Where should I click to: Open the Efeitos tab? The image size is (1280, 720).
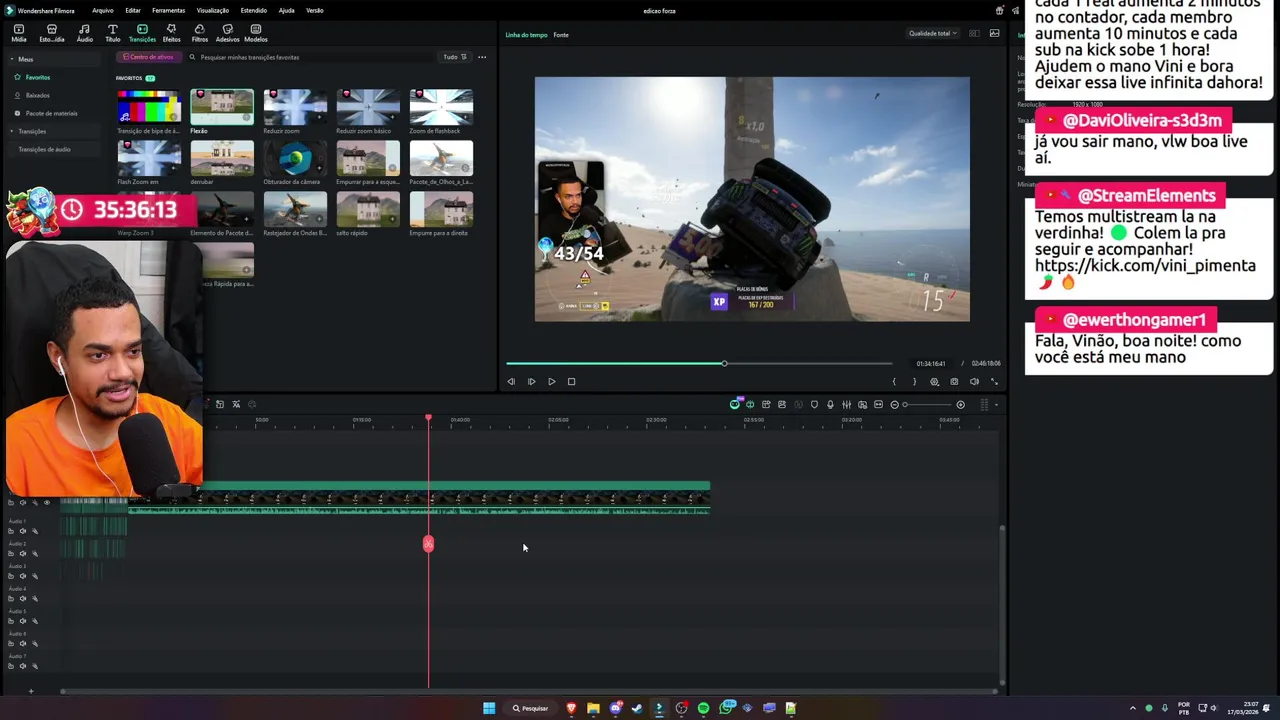click(171, 33)
